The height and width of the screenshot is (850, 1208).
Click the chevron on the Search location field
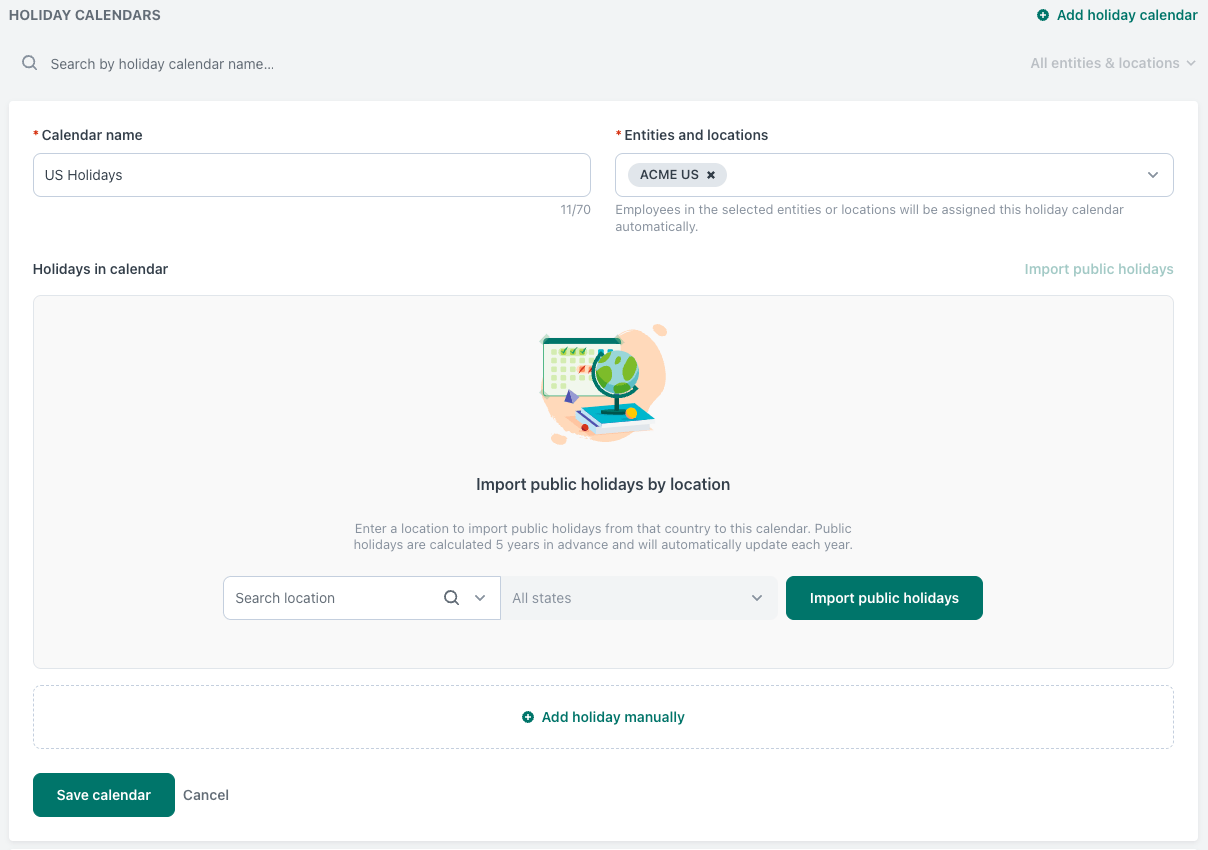(480, 597)
